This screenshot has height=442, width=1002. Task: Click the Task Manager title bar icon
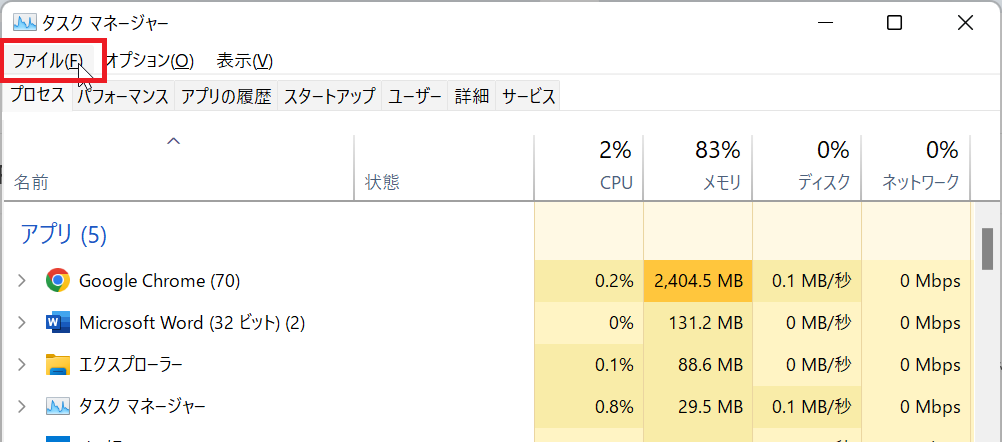(x=24, y=23)
